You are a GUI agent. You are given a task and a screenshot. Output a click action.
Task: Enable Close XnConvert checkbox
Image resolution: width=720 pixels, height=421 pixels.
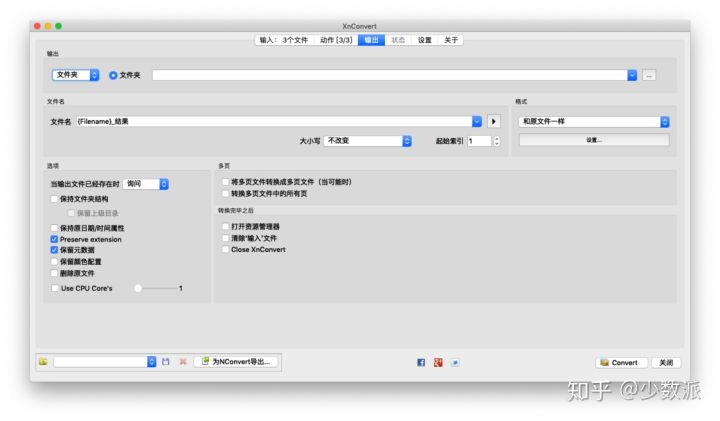tap(225, 249)
